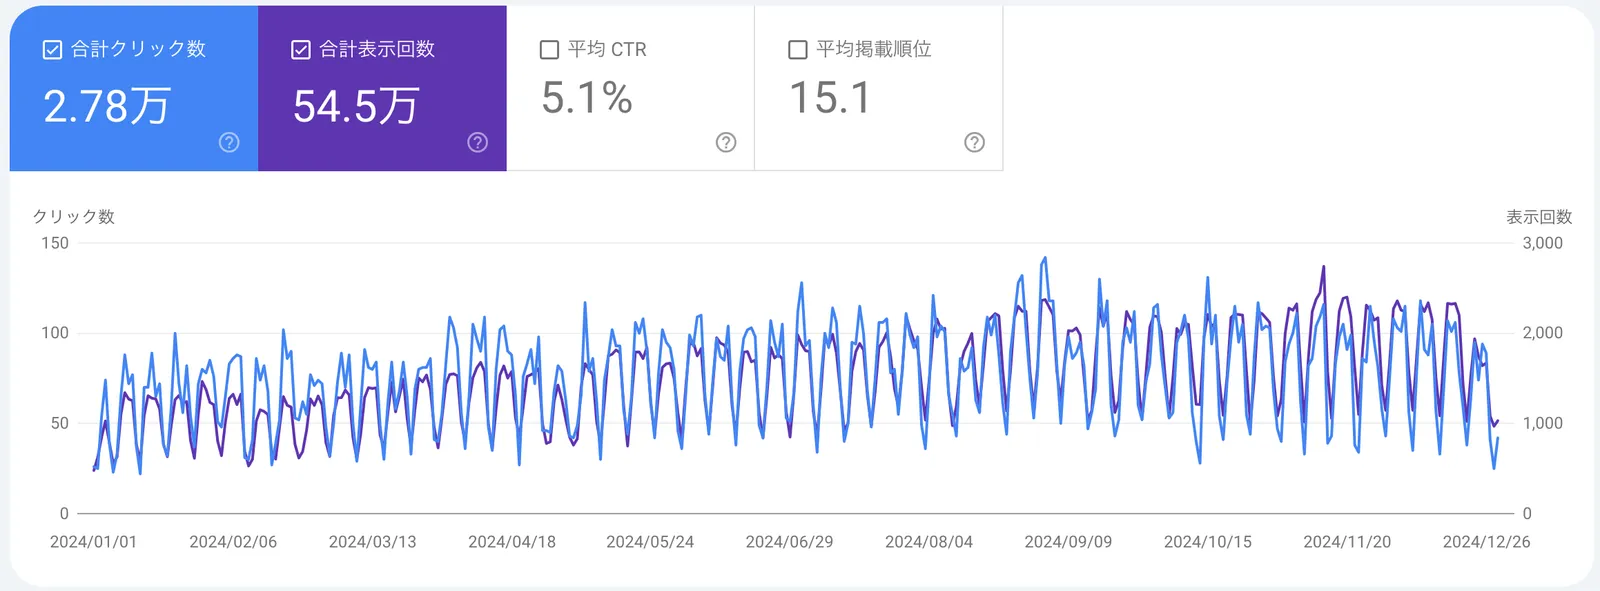This screenshot has width=1600, height=591.
Task: Select the 5.1% average CTR value
Action: click(587, 98)
